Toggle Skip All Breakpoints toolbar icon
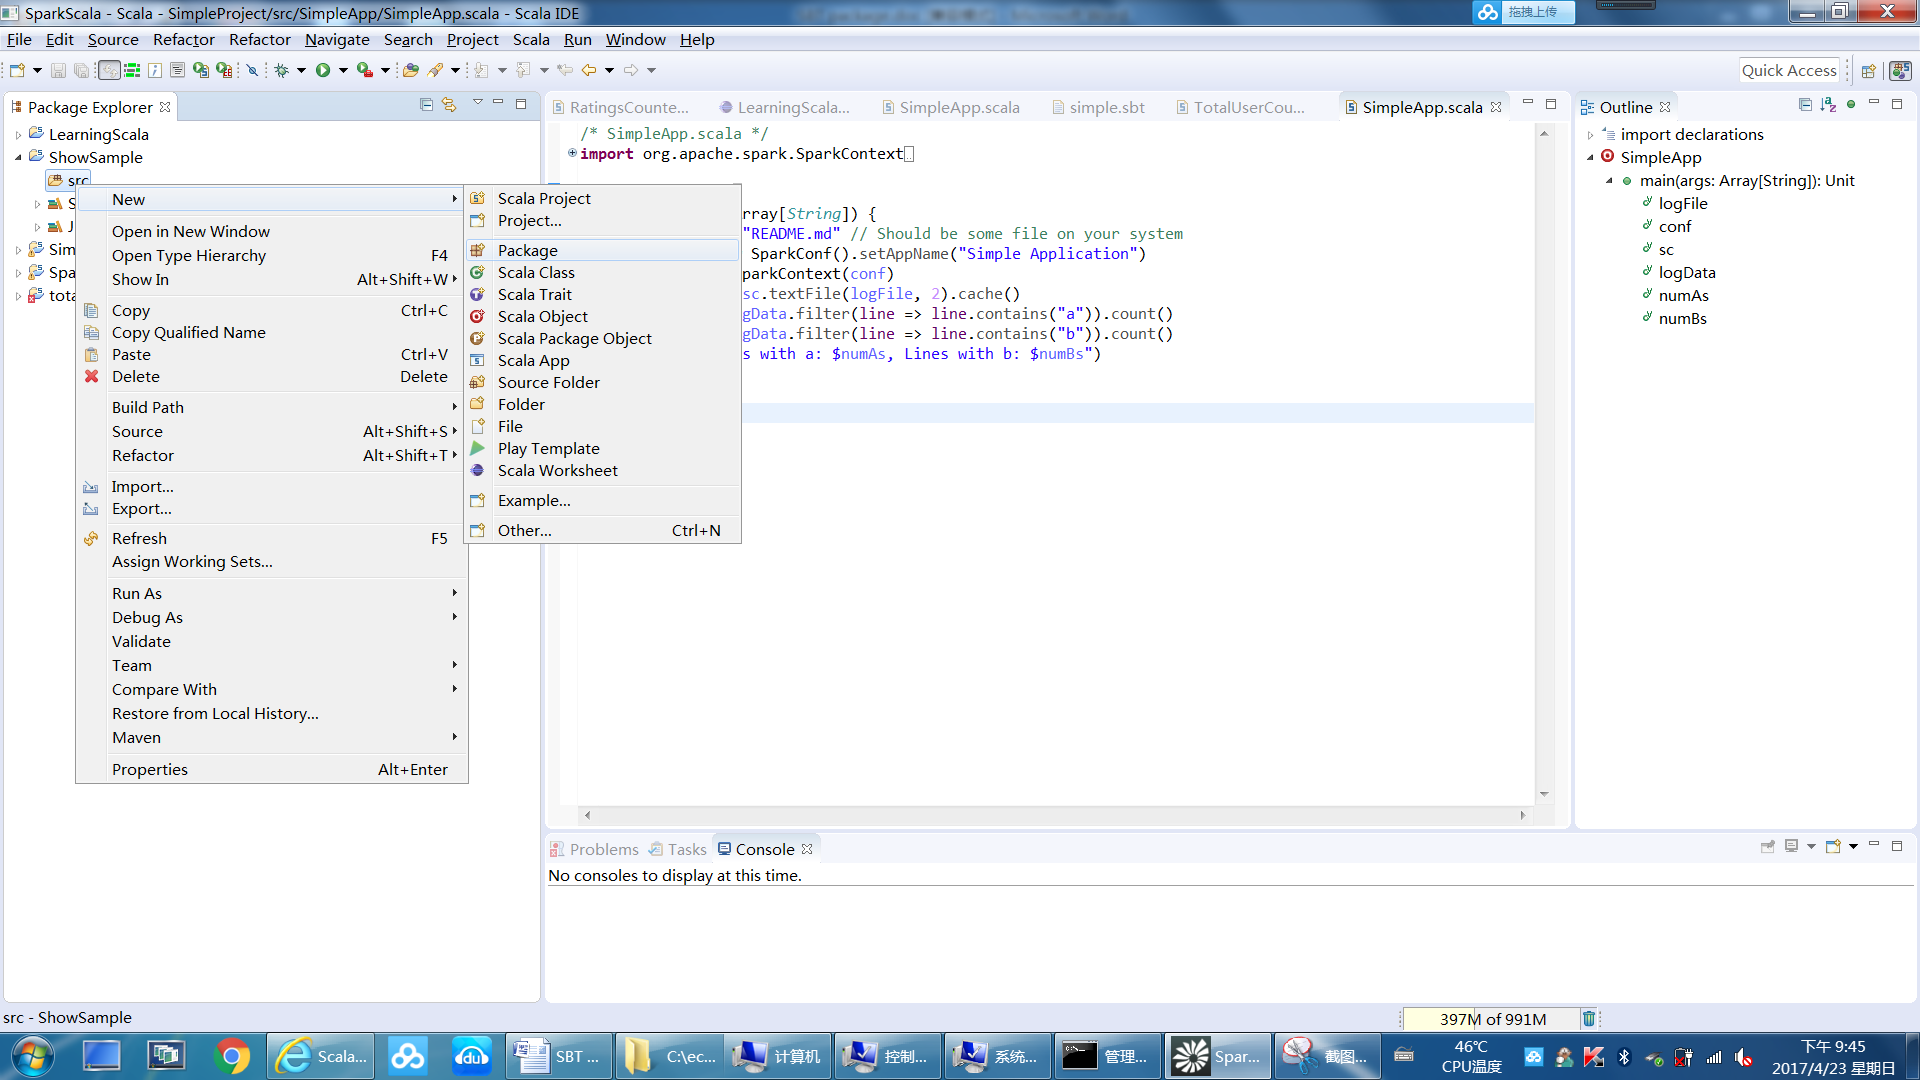The width and height of the screenshot is (1920, 1080). coord(252,70)
